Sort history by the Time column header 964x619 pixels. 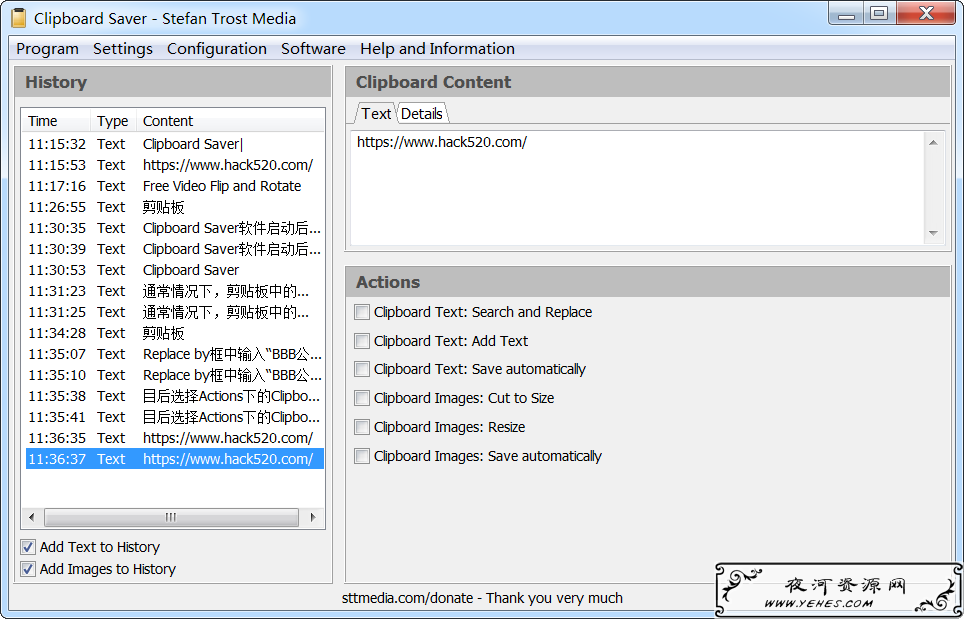coord(57,121)
